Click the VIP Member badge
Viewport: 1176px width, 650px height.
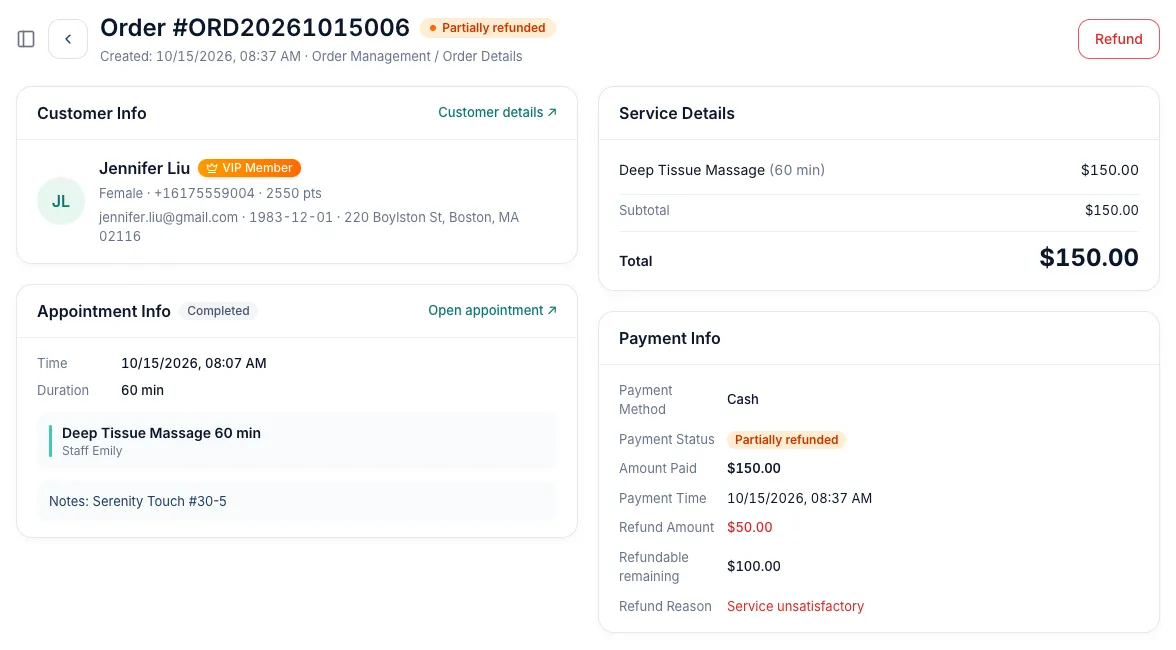tap(249, 168)
